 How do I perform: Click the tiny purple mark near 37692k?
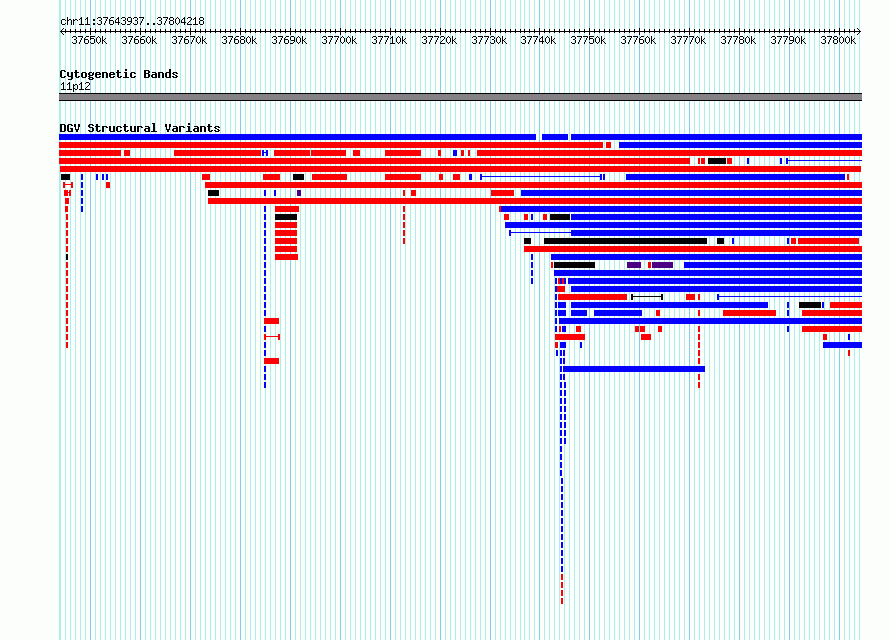299,193
